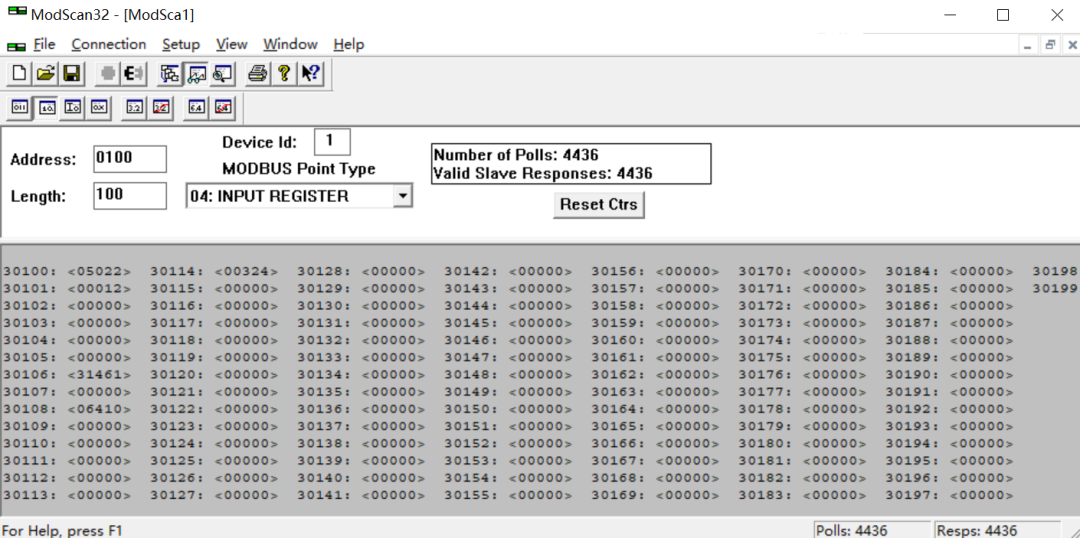This screenshot has height=538, width=1080.
Task: Open the Connection menu
Action: tap(109, 45)
